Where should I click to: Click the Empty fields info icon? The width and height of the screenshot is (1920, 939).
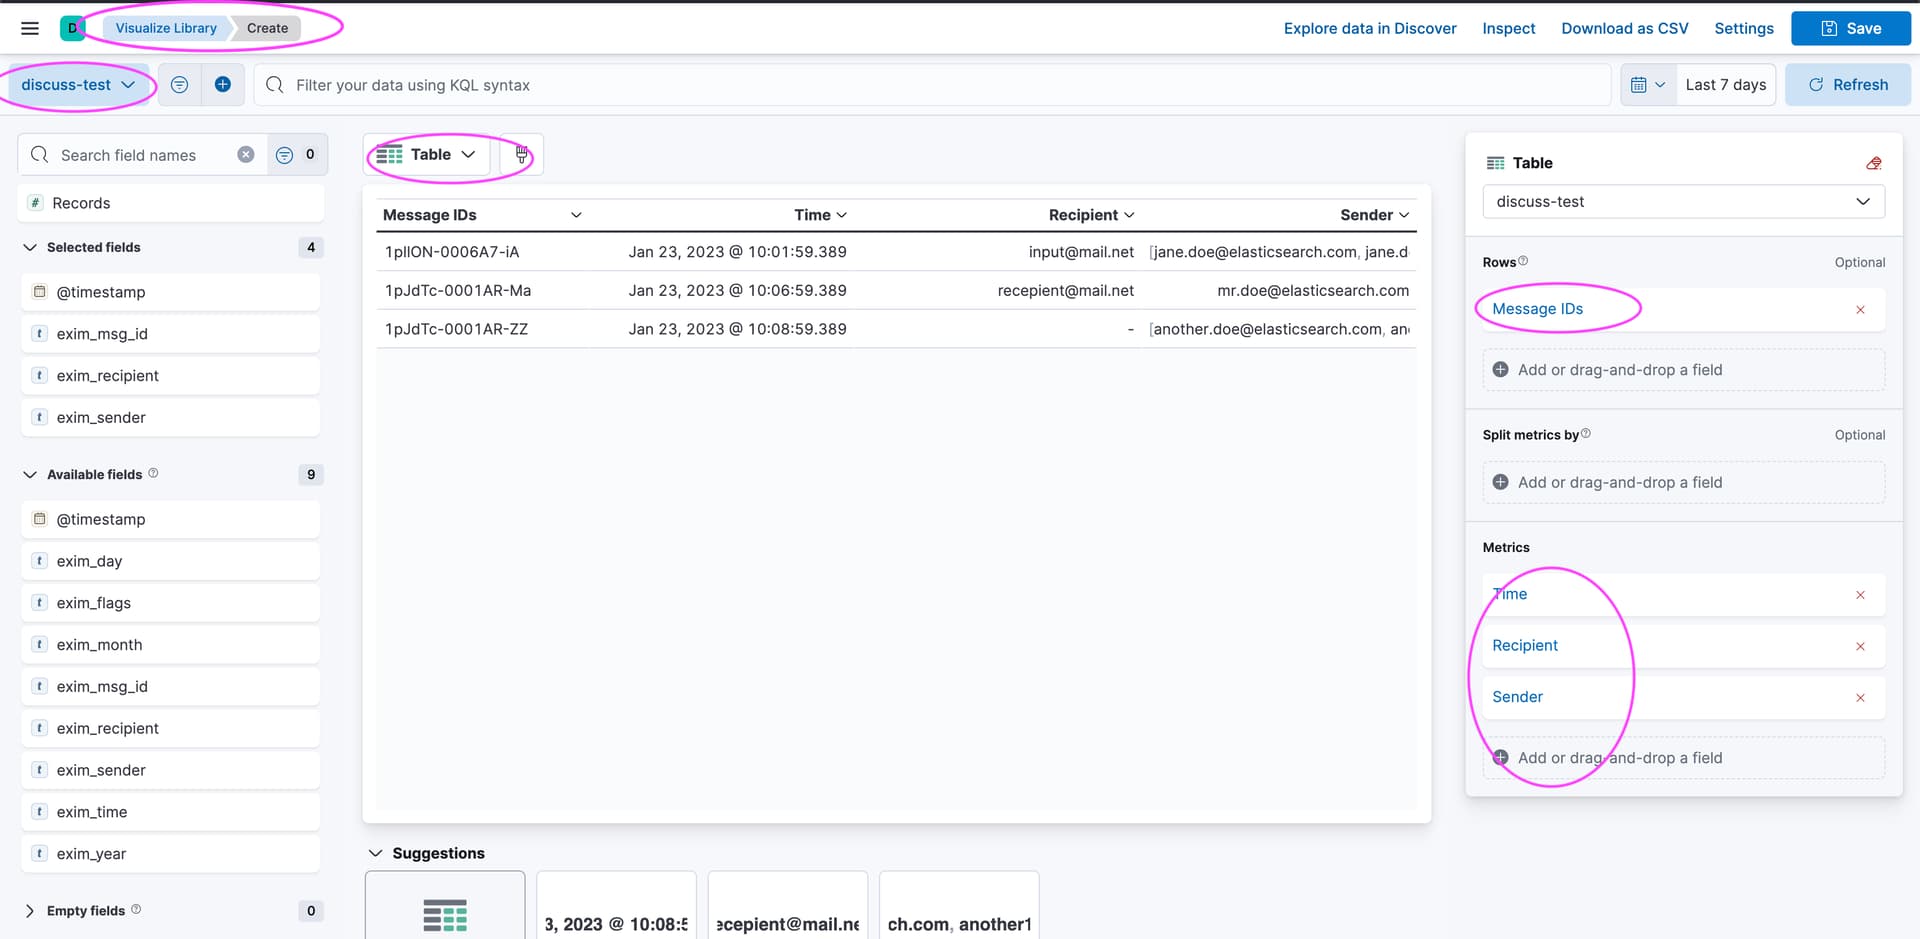coord(136,909)
